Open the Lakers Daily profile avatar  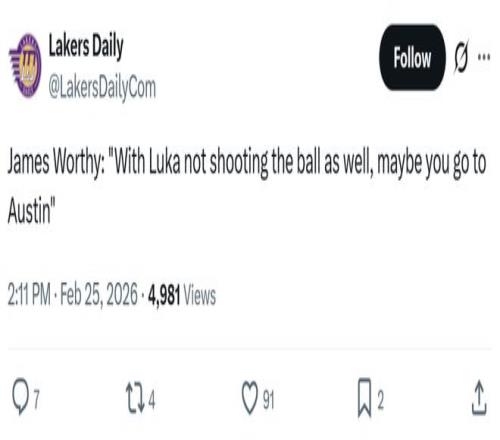(25, 65)
